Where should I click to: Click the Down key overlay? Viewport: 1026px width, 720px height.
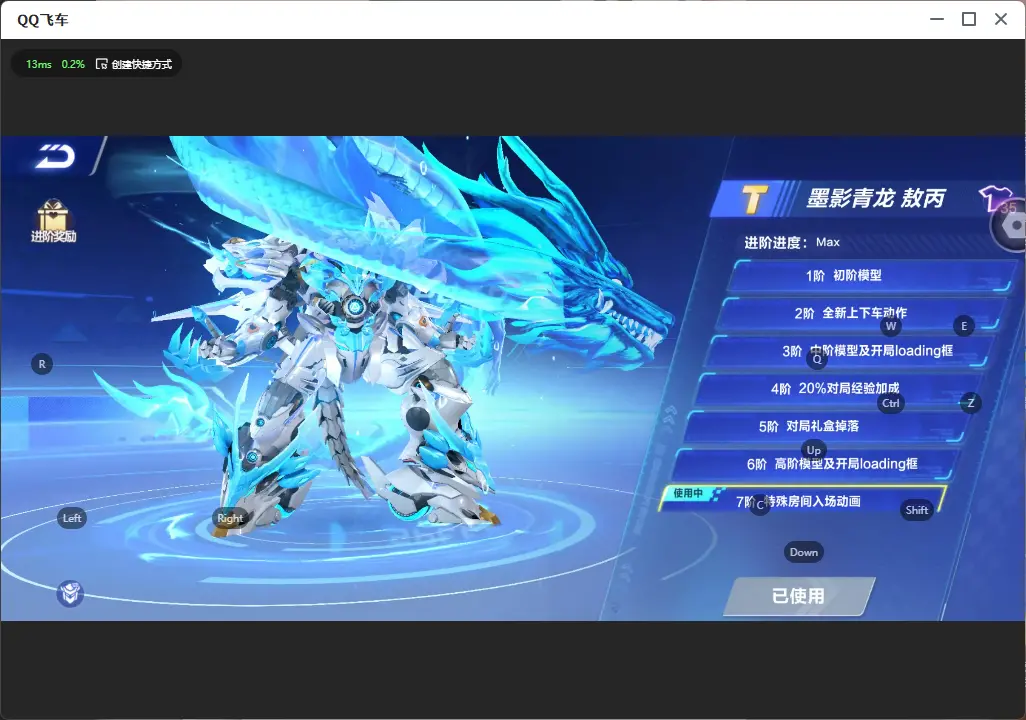[804, 552]
